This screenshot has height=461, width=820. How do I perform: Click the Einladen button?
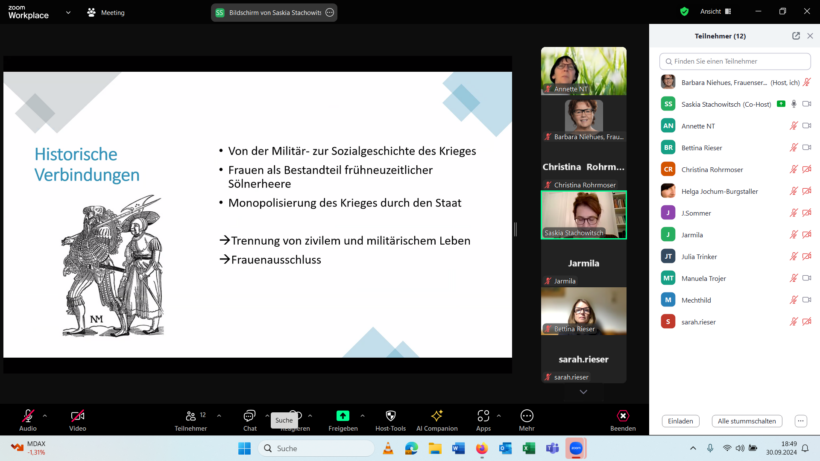pos(681,421)
